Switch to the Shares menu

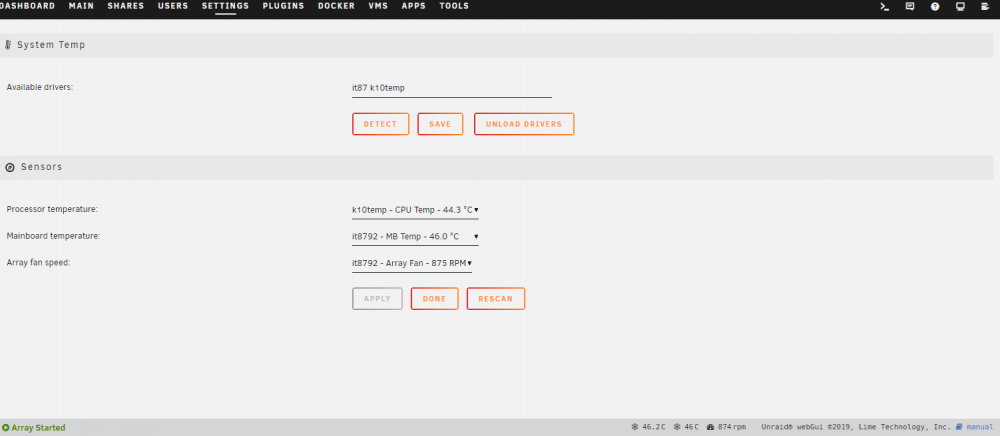point(126,6)
